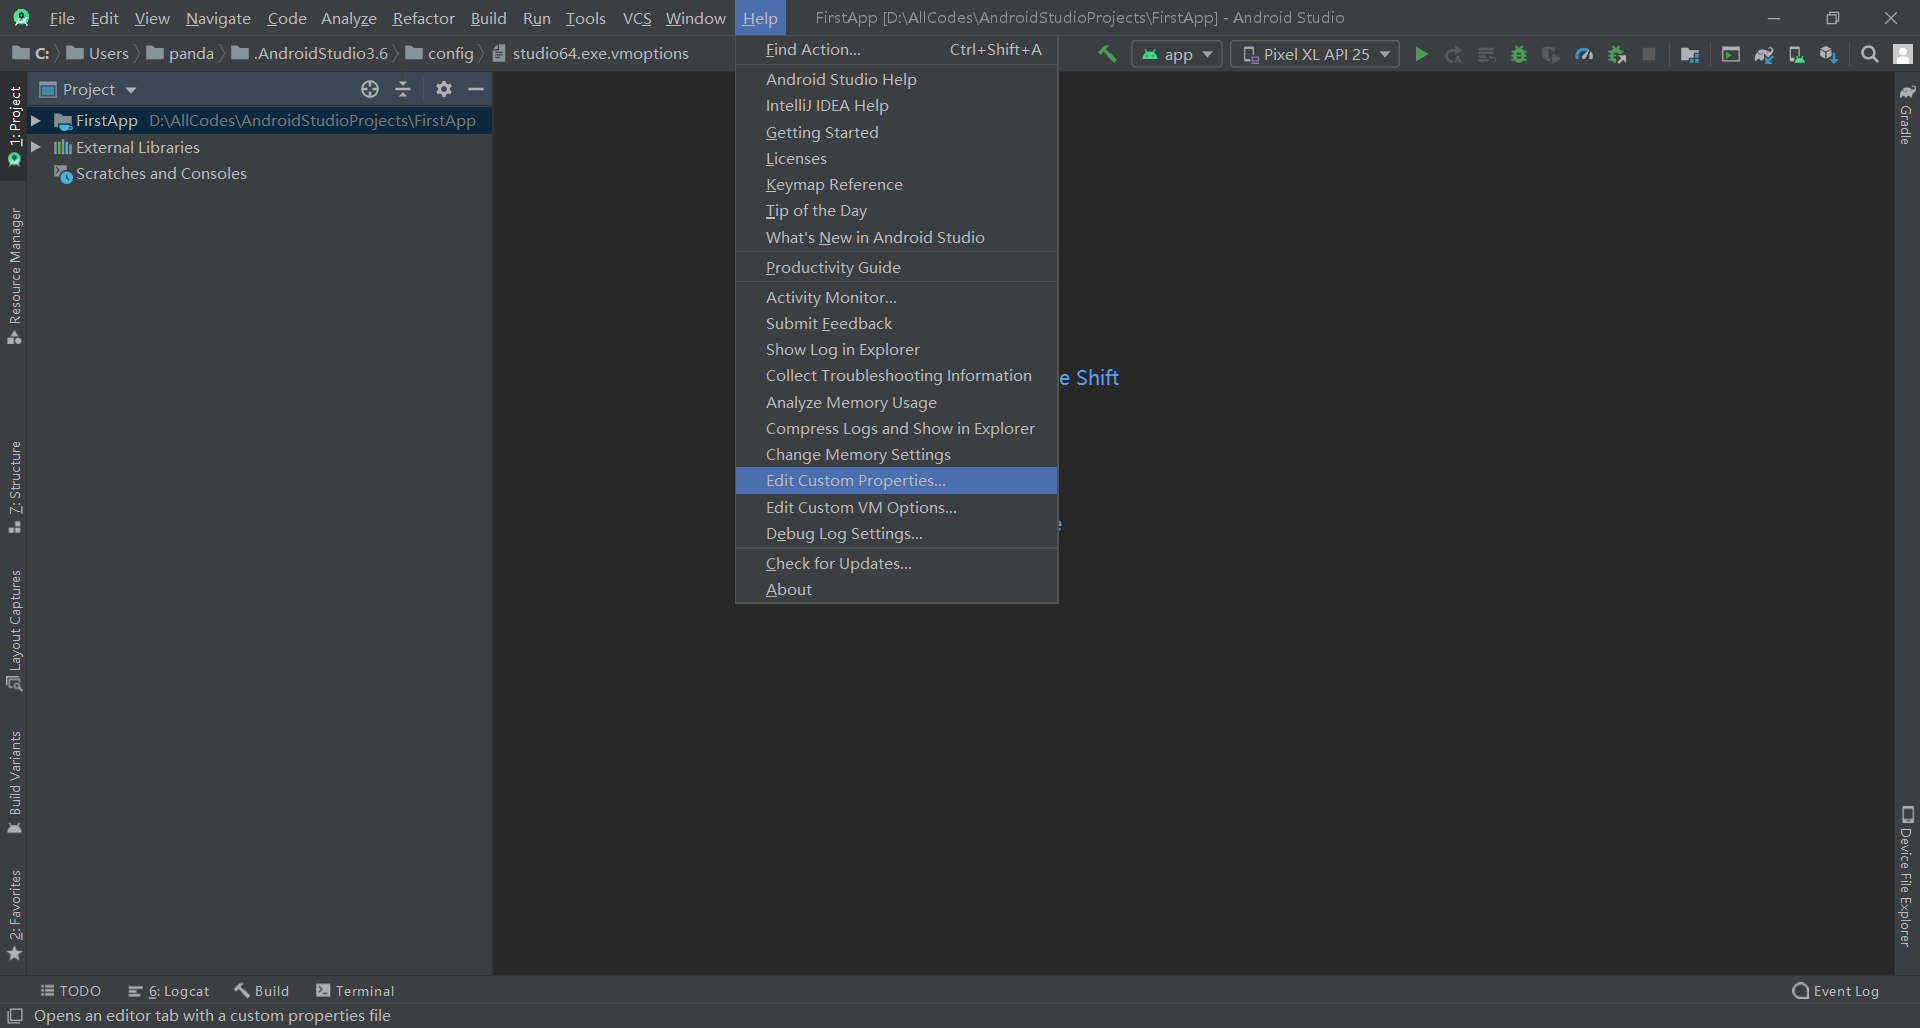Click studio64.exe.vmoptions breadcrumb file
1920x1028 pixels.
pyautogui.click(x=590, y=53)
